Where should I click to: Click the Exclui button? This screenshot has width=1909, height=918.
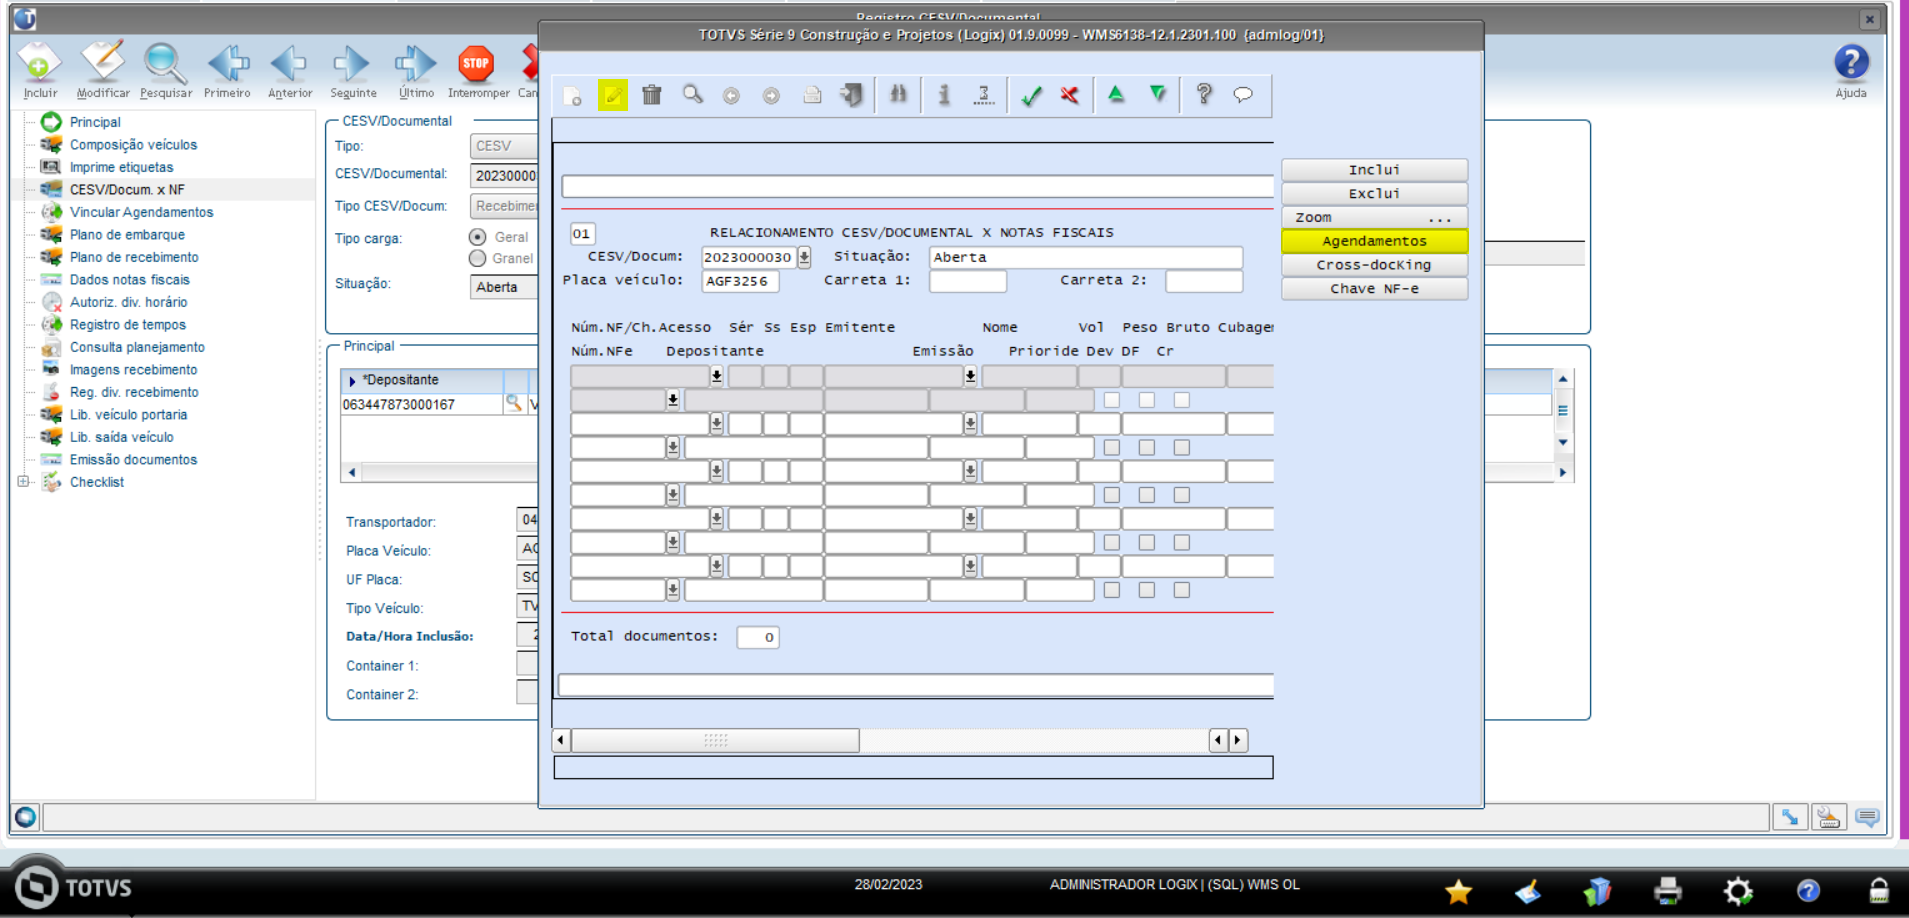tap(1374, 193)
